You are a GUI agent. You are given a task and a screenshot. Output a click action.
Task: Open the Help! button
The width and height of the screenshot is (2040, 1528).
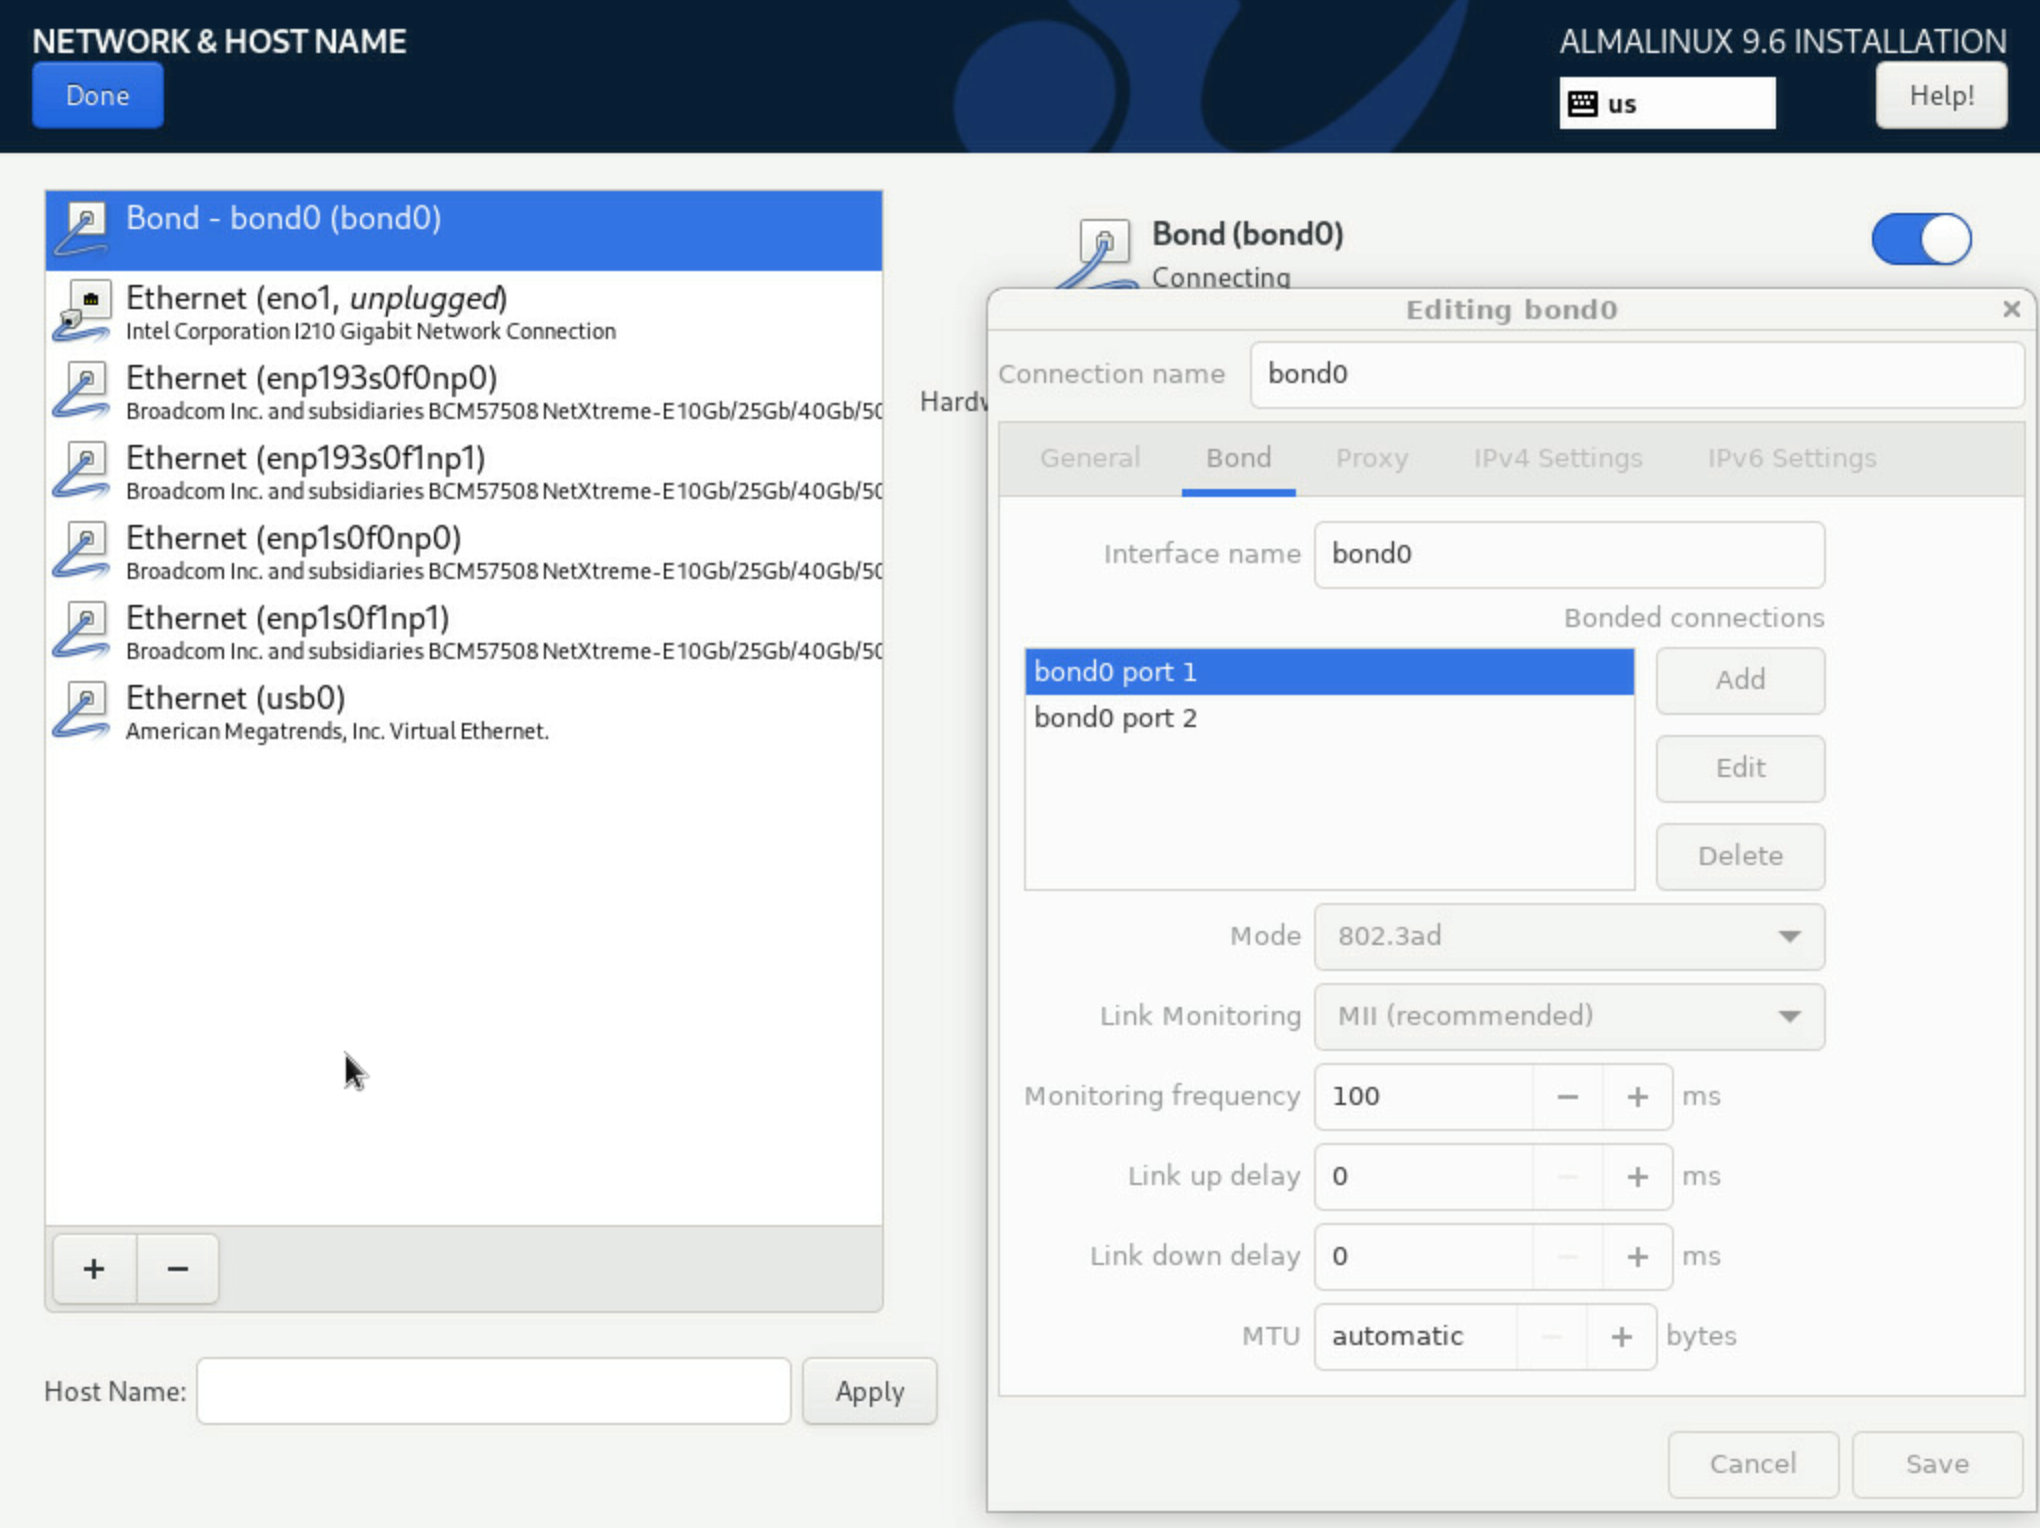(1941, 95)
